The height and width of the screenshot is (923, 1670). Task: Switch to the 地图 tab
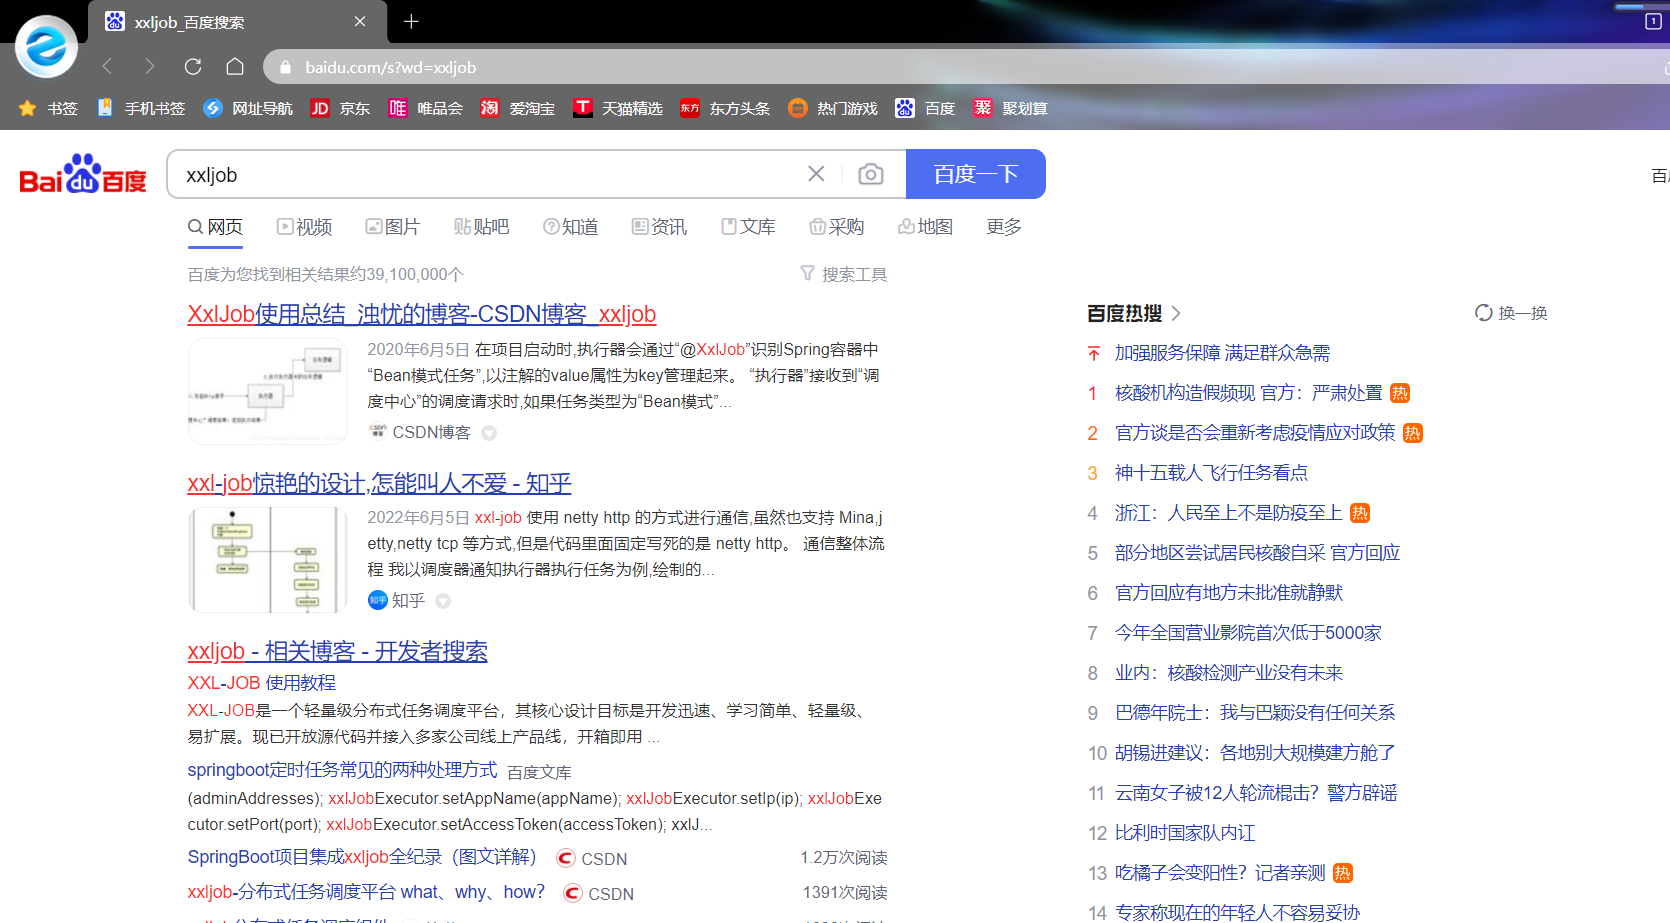coord(926,227)
